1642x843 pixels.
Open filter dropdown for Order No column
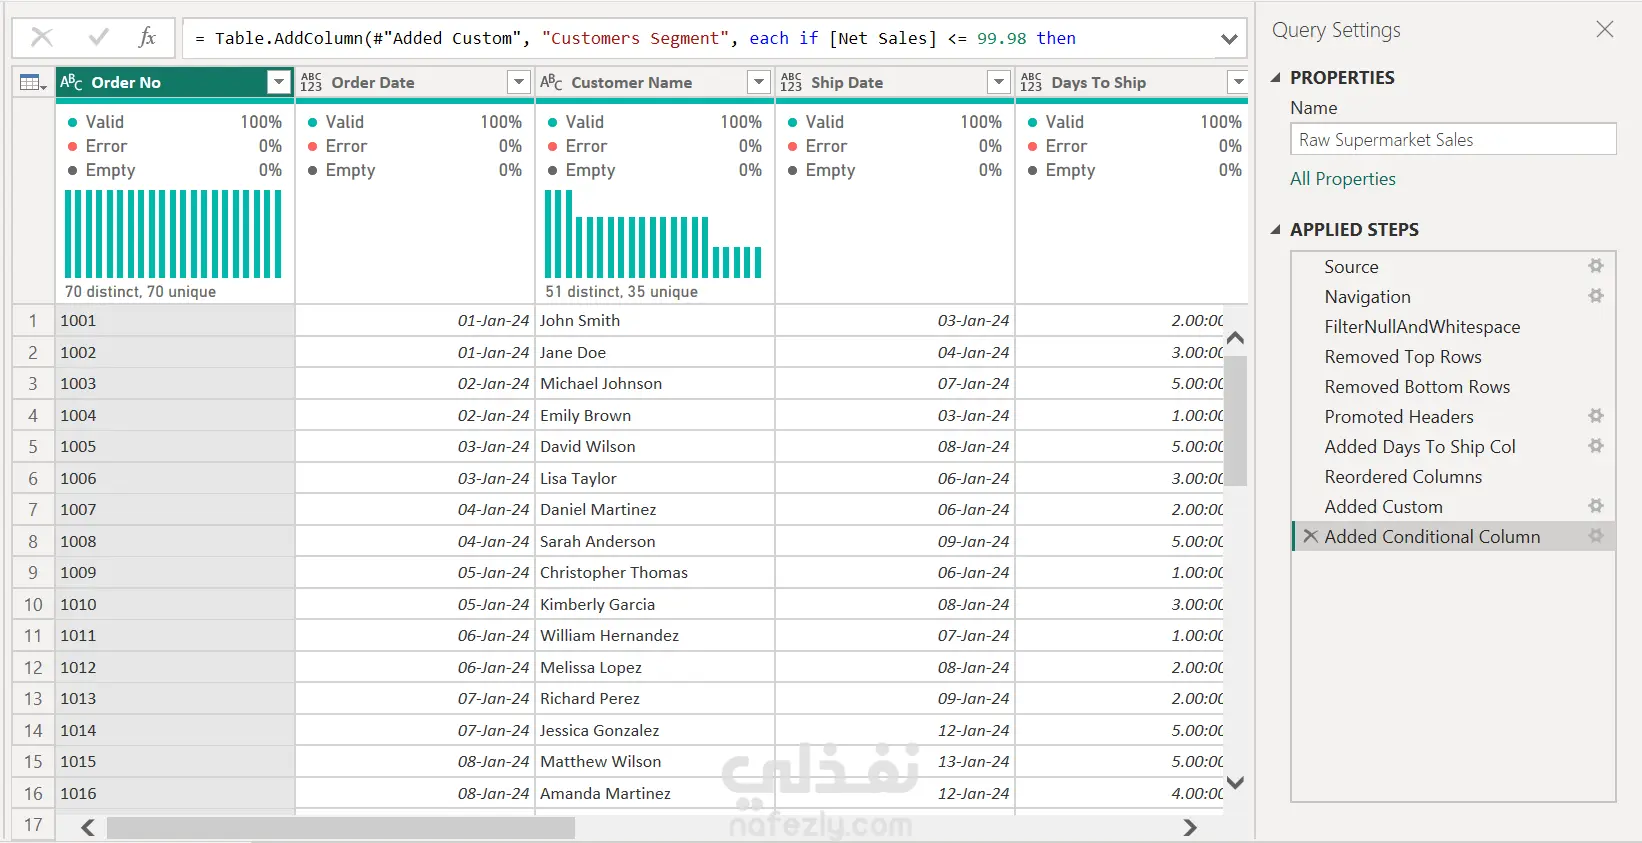[279, 82]
